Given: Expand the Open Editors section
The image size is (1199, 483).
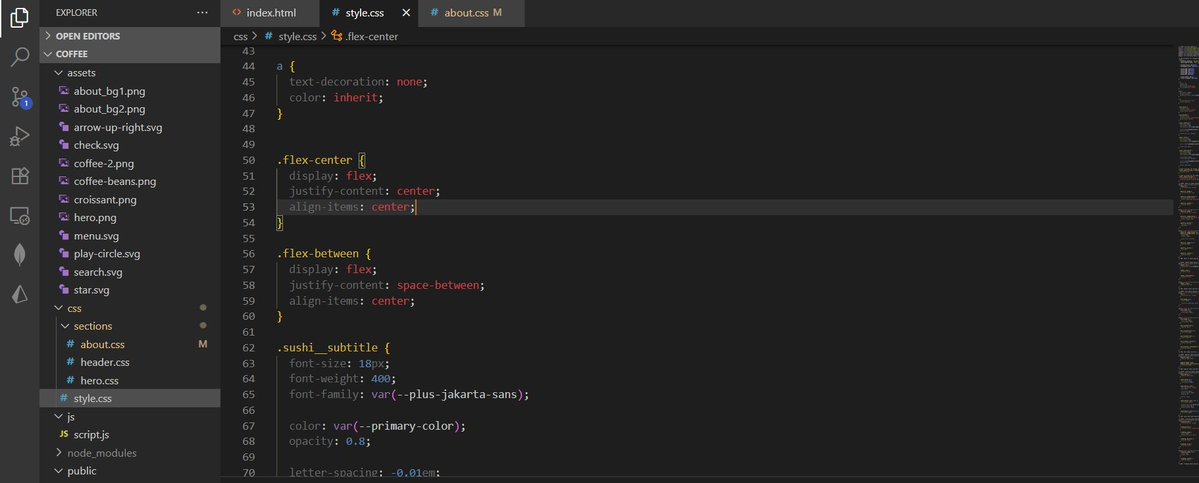Looking at the screenshot, I should 130,36.
